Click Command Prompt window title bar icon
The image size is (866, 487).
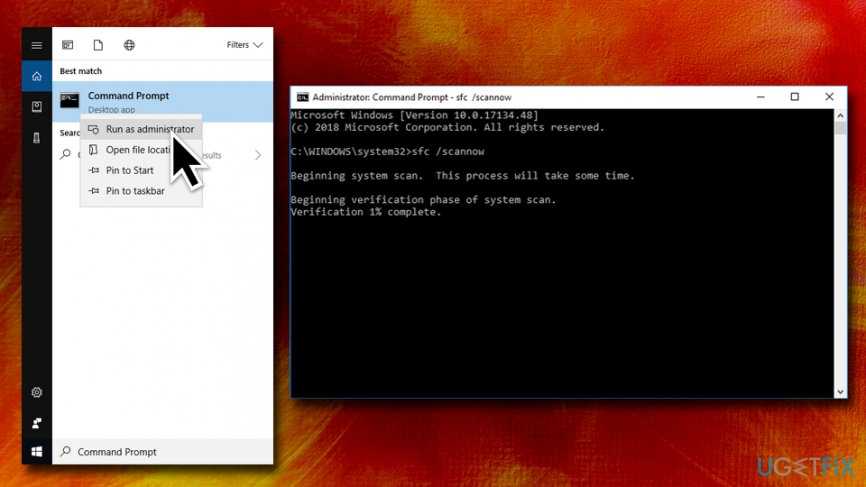click(x=303, y=97)
